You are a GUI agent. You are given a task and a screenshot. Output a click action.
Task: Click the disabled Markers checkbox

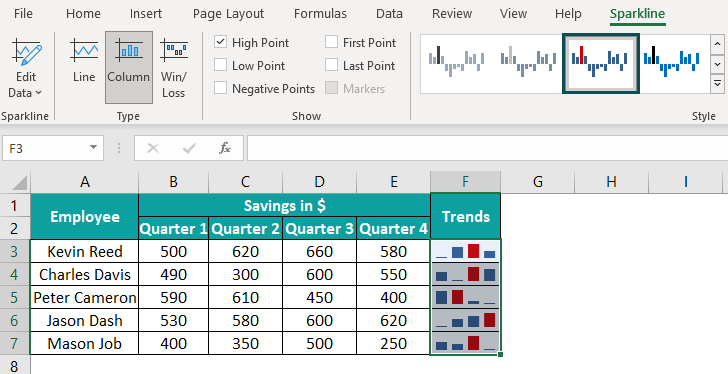[x=331, y=88]
